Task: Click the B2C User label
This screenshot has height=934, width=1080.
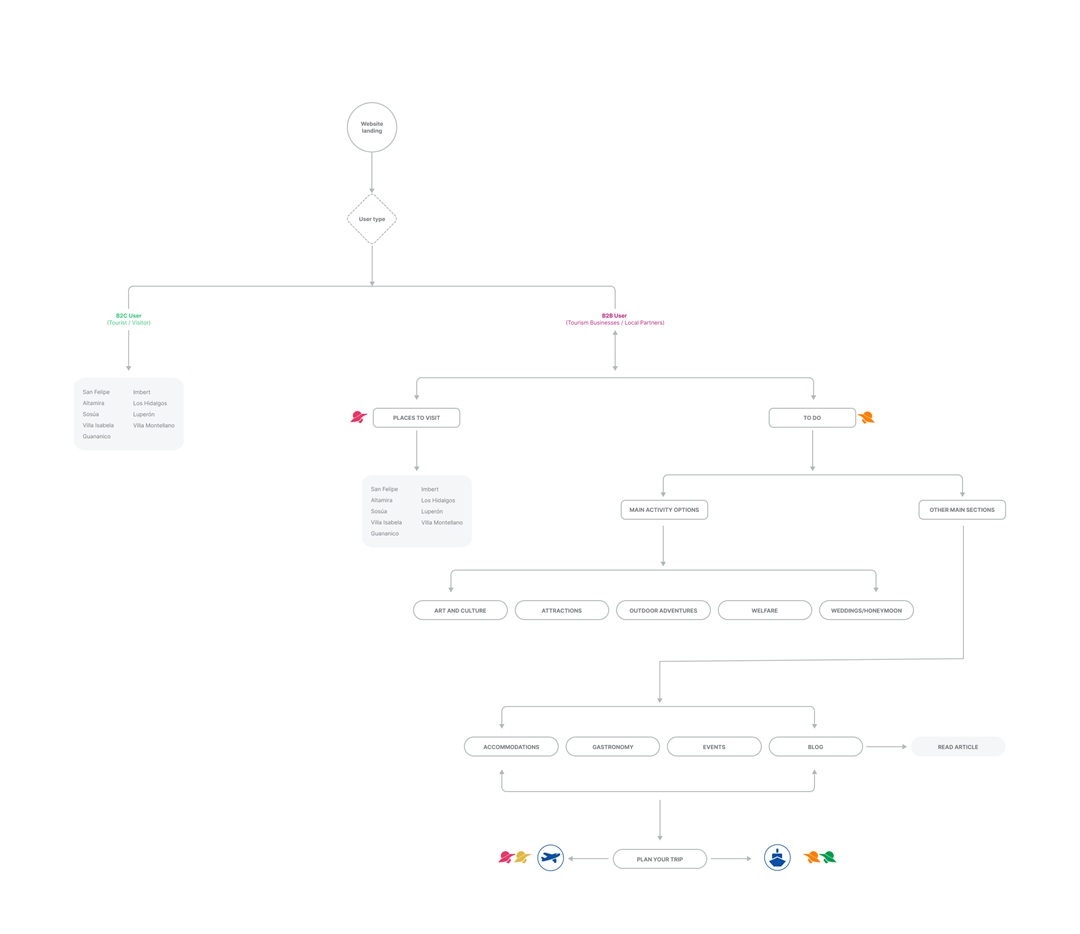Action: (129, 315)
